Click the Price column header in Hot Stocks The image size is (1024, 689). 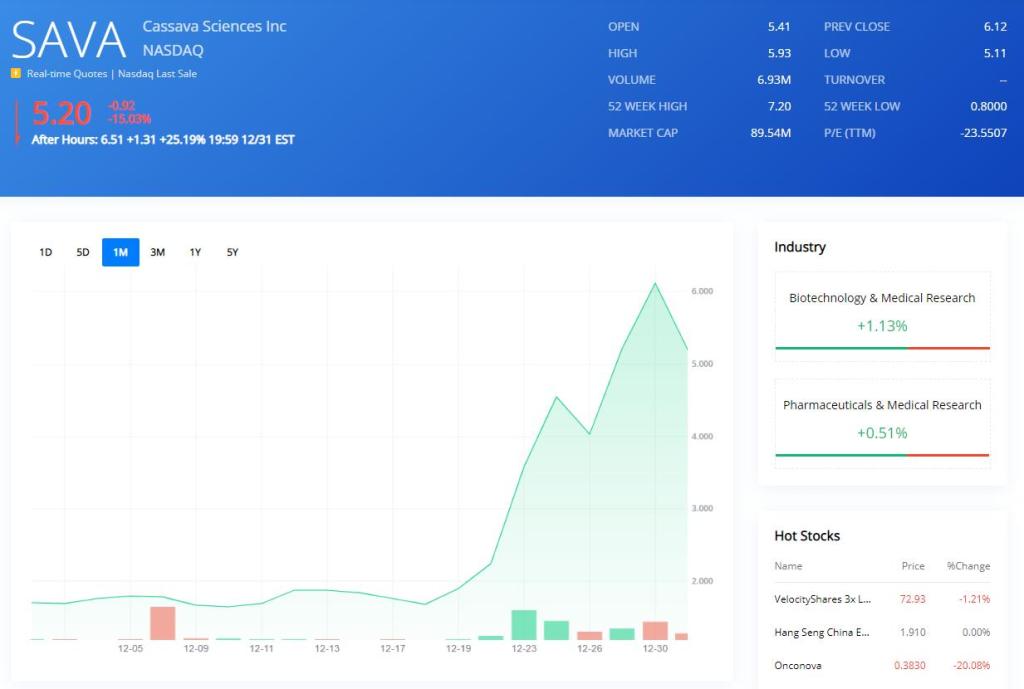coord(912,566)
